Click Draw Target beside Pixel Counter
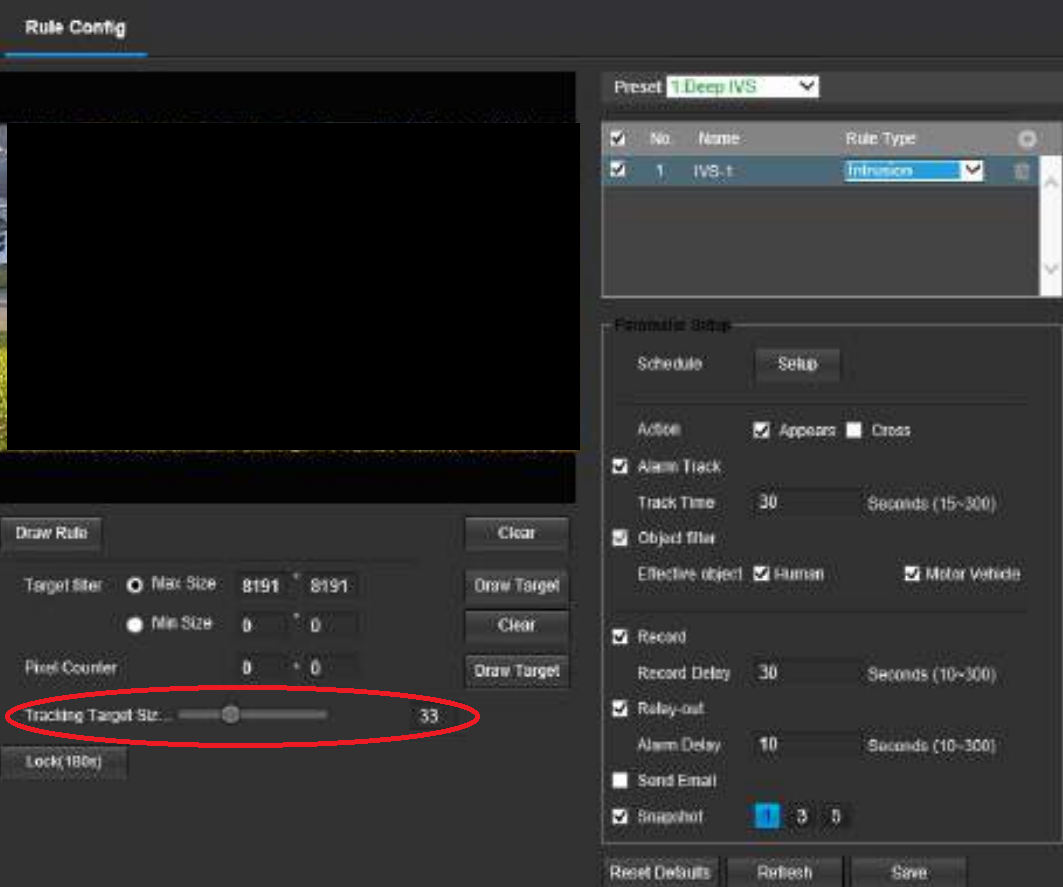The width and height of the screenshot is (1063, 887). point(517,671)
